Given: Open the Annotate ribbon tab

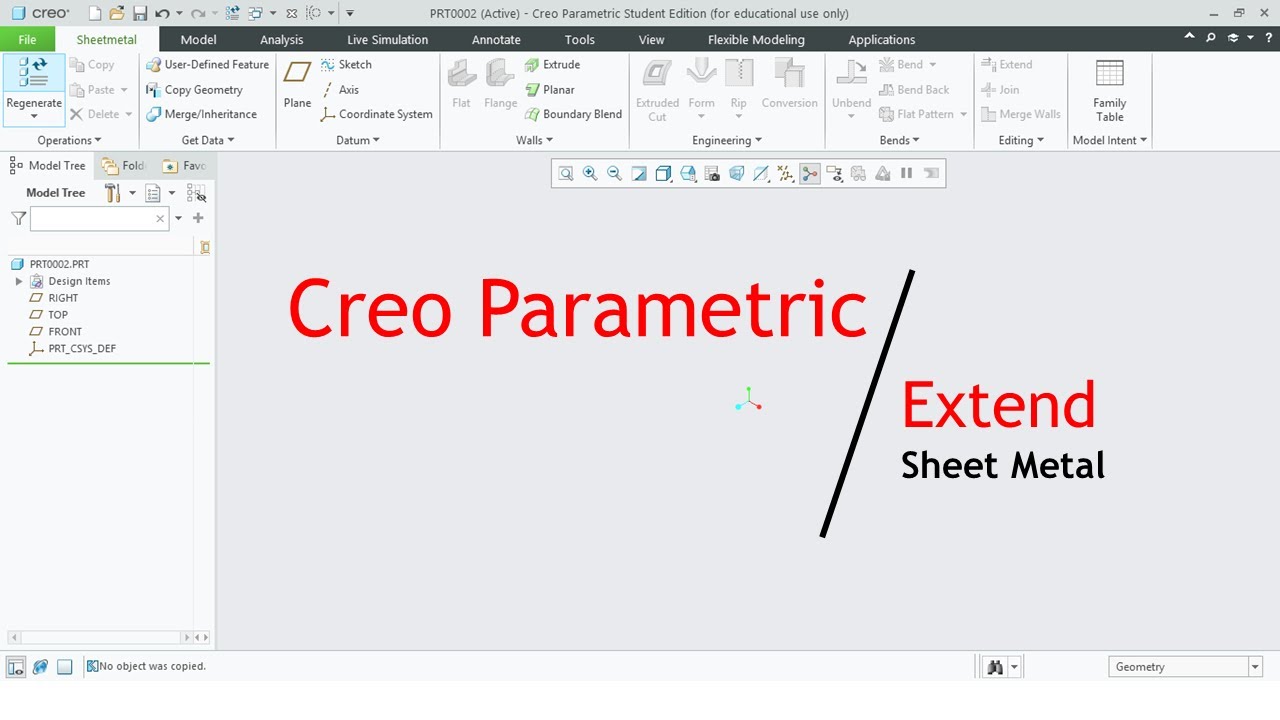Looking at the screenshot, I should click(x=496, y=40).
